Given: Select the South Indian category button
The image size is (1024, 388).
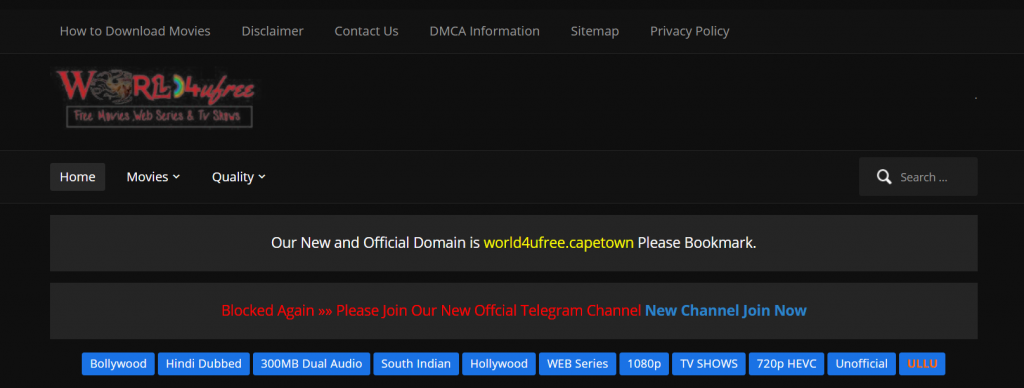Looking at the screenshot, I should coord(416,364).
